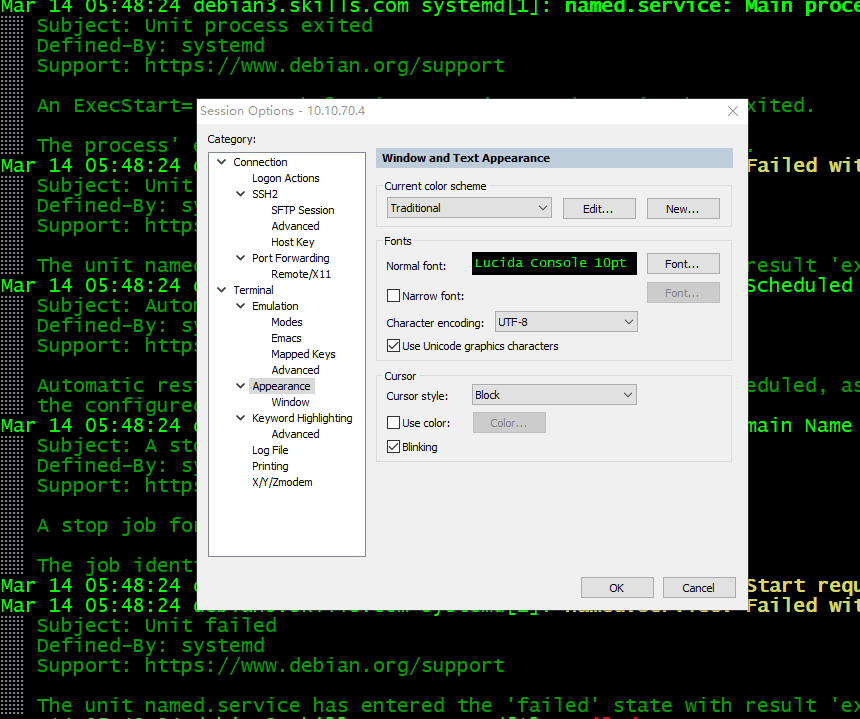Select Remote/X11 category

coord(301,274)
